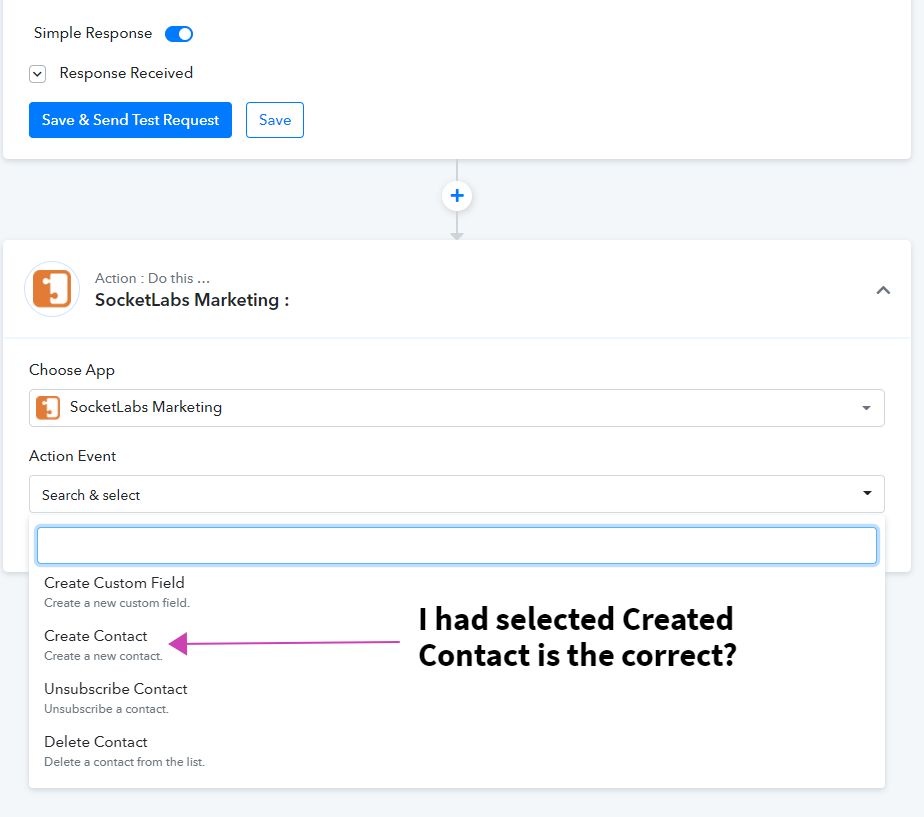The height and width of the screenshot is (817, 924).
Task: Click the 'Action : Do this ...' text
Action: pos(152,278)
